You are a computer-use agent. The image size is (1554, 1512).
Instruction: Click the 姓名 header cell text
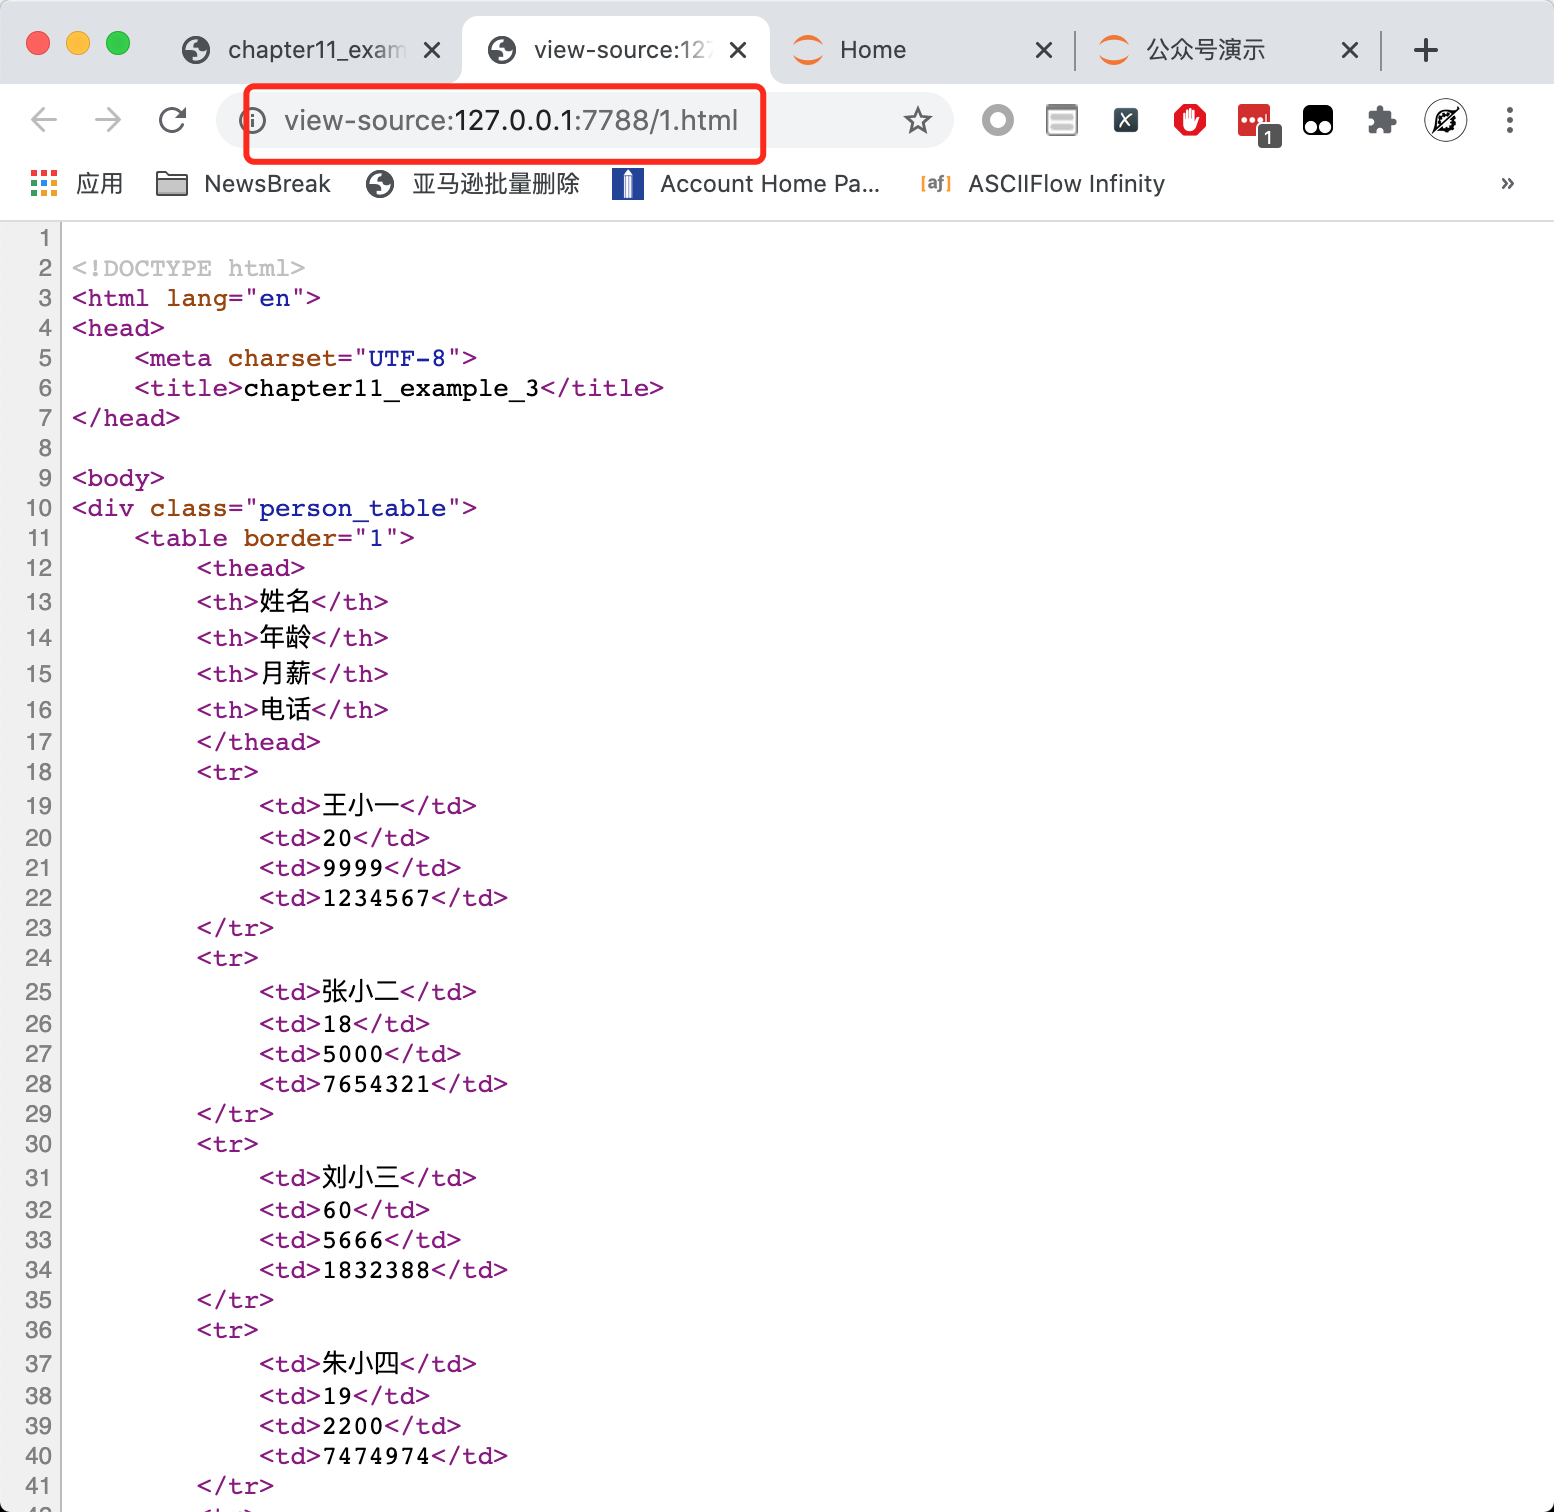tap(285, 601)
